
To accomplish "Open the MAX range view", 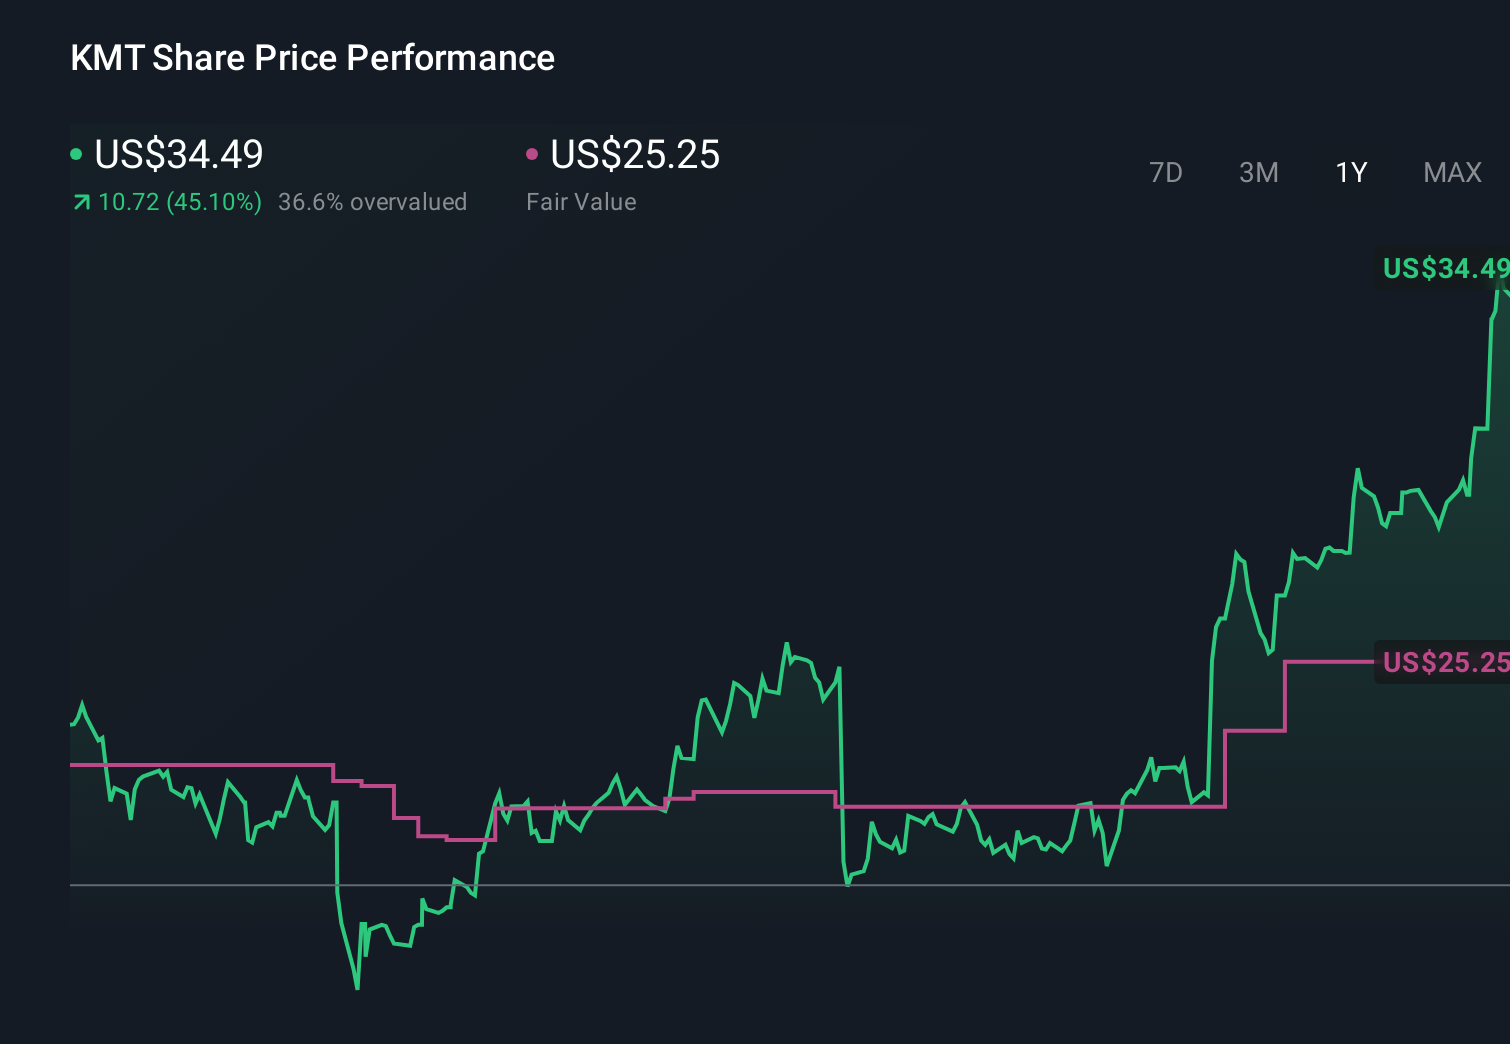I will [x=1451, y=172].
